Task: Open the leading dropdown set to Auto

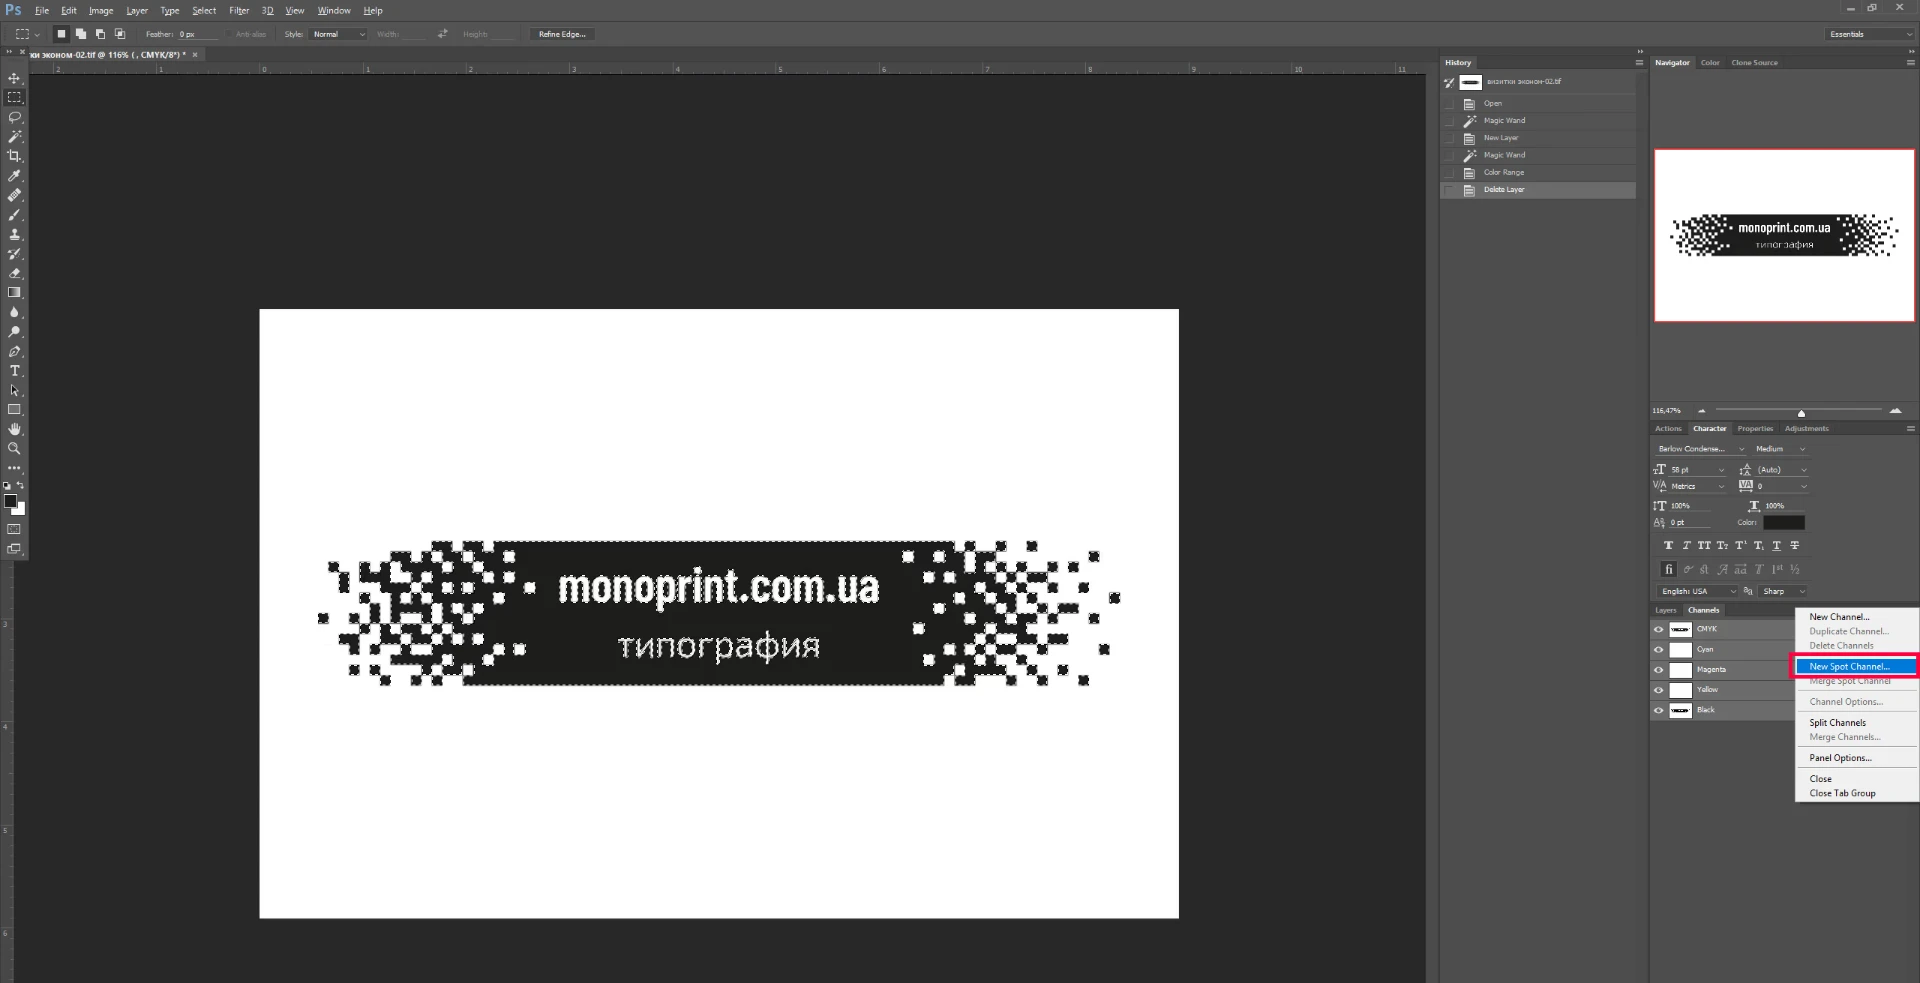Action: [x=1782, y=470]
